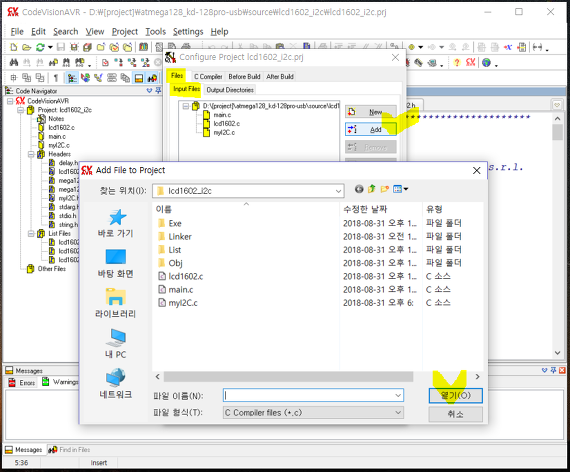Click New button in Configure Project
570x472 pixels.
370,112
